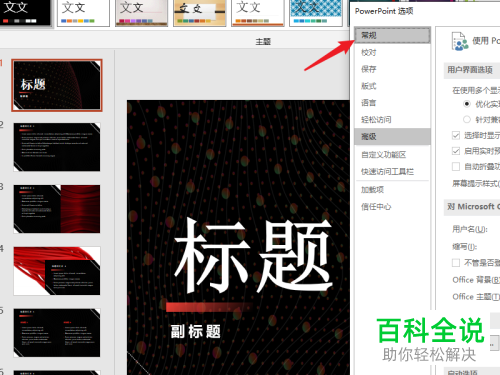
Task: Select the black dark theme thumbnail
Action: tap(25, 13)
